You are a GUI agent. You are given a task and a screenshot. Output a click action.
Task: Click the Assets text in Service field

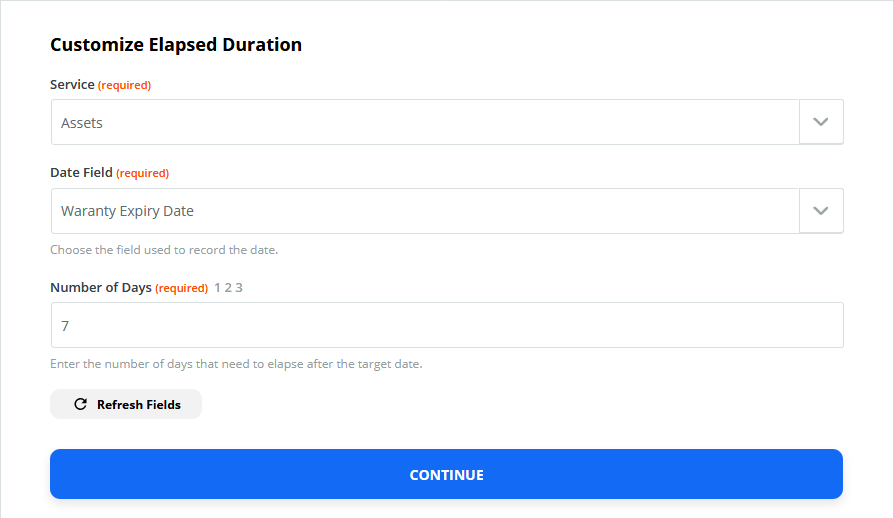[82, 123]
